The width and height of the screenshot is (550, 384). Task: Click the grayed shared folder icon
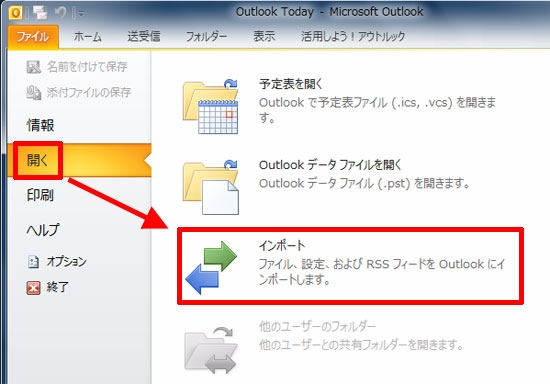click(210, 350)
